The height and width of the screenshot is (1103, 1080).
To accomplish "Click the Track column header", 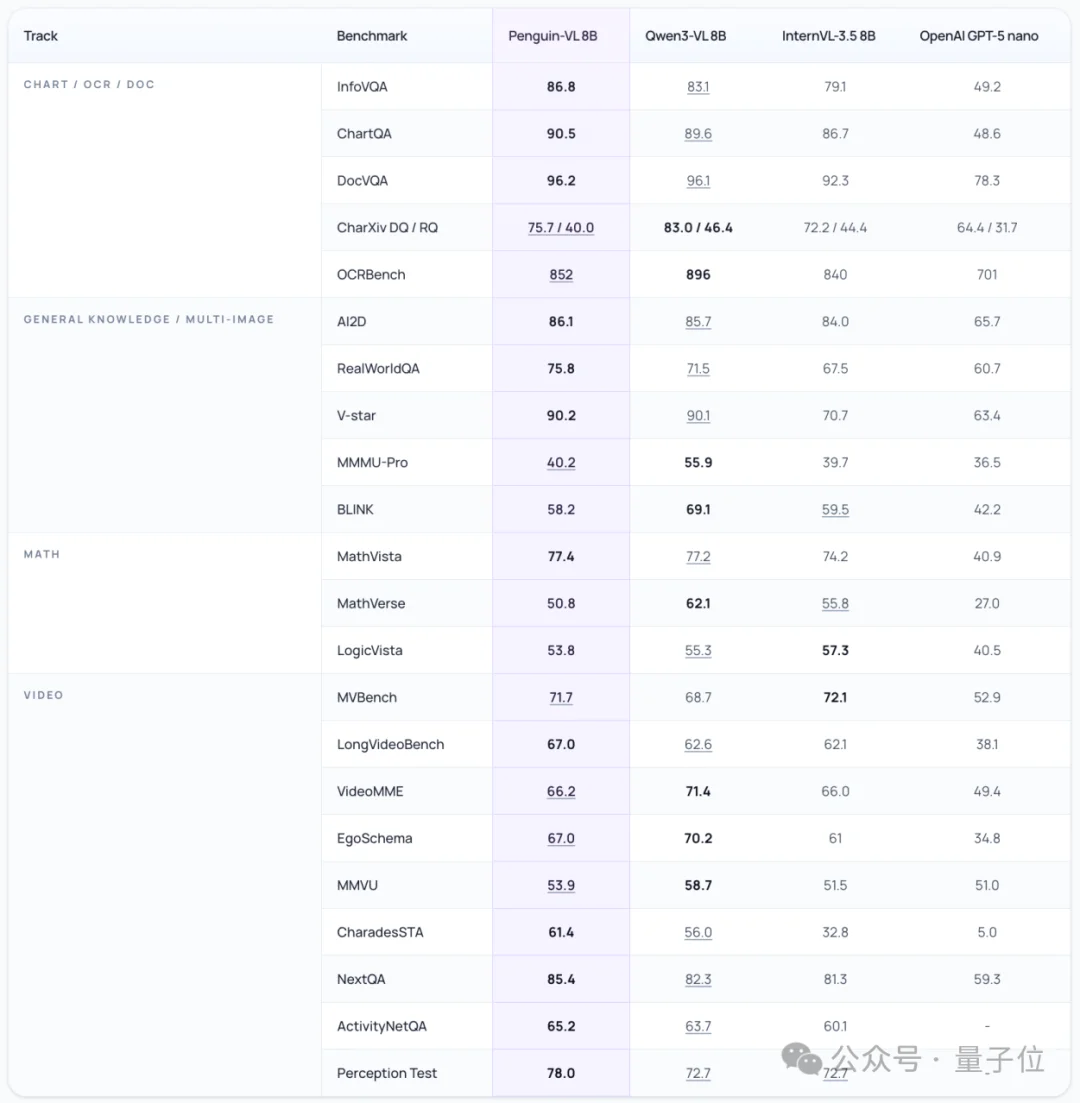I will tap(41, 36).
